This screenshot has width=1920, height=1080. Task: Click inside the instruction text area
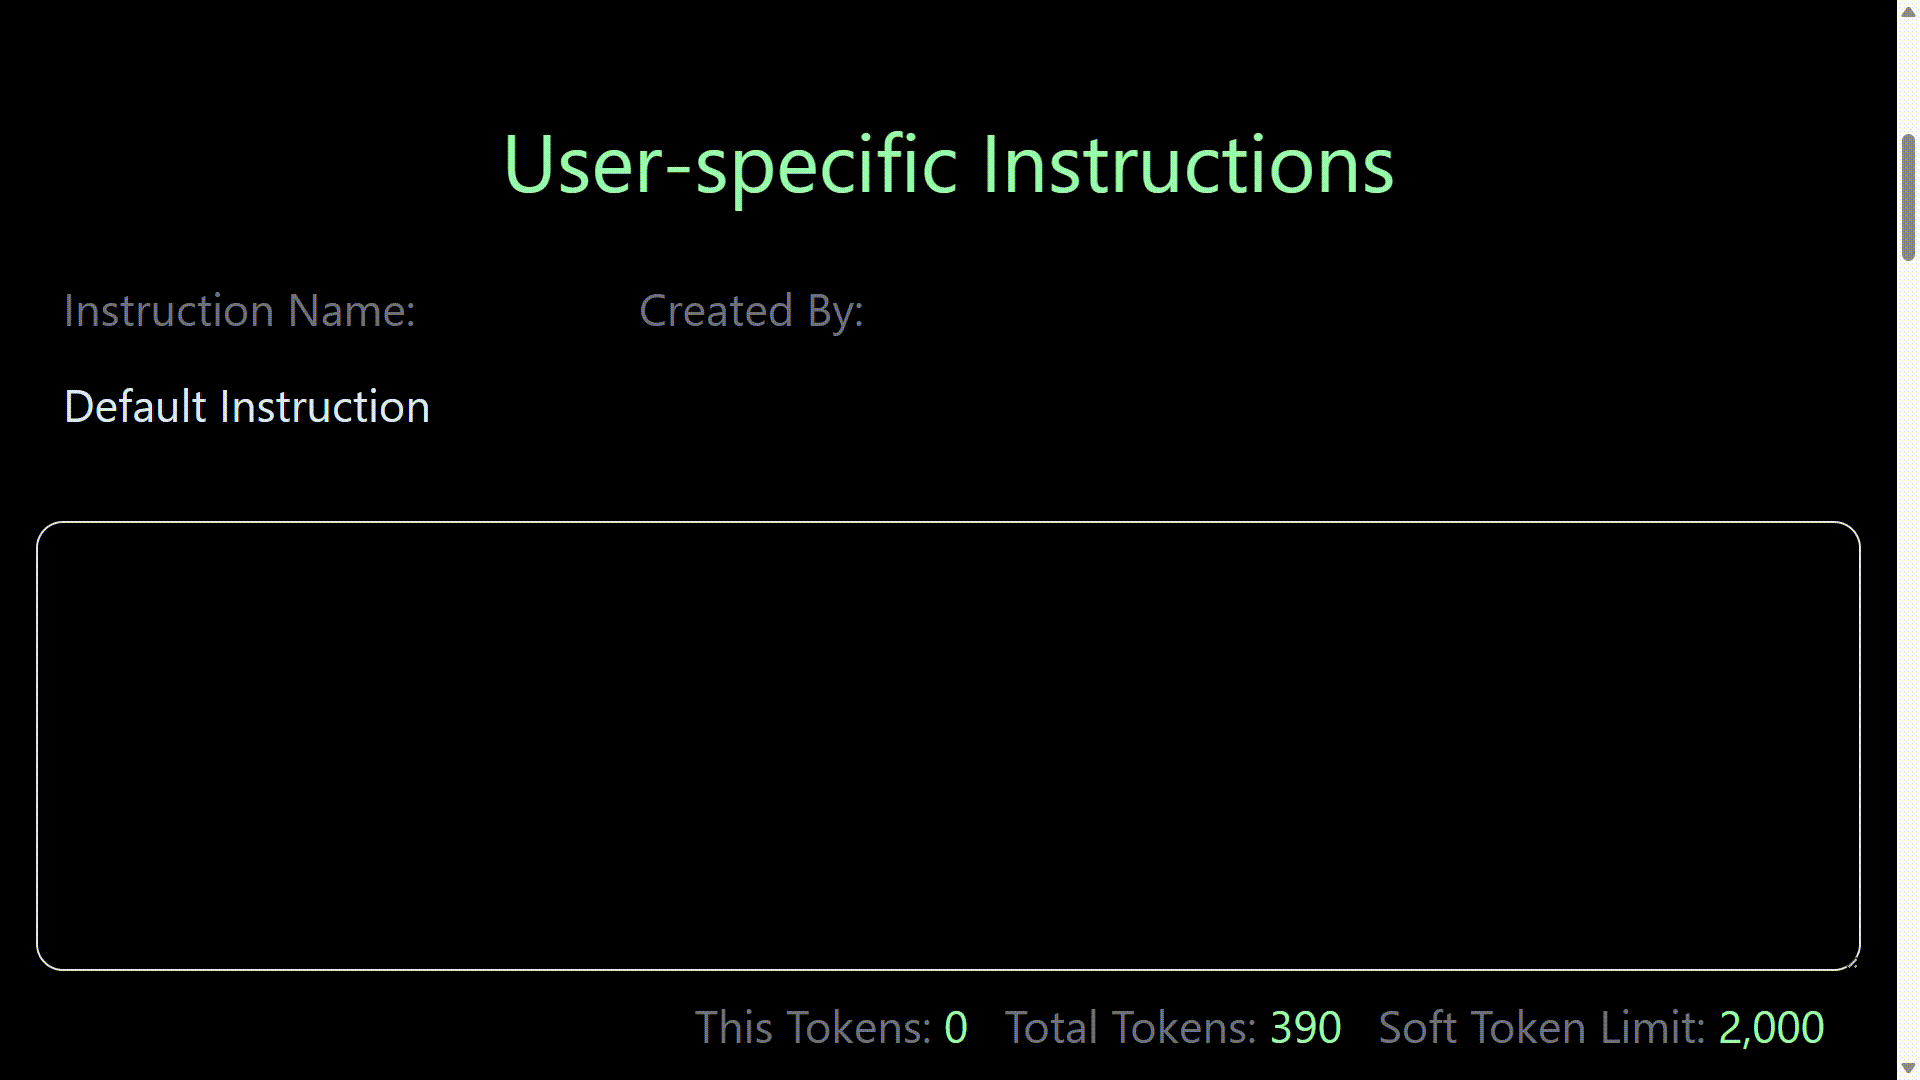point(950,745)
